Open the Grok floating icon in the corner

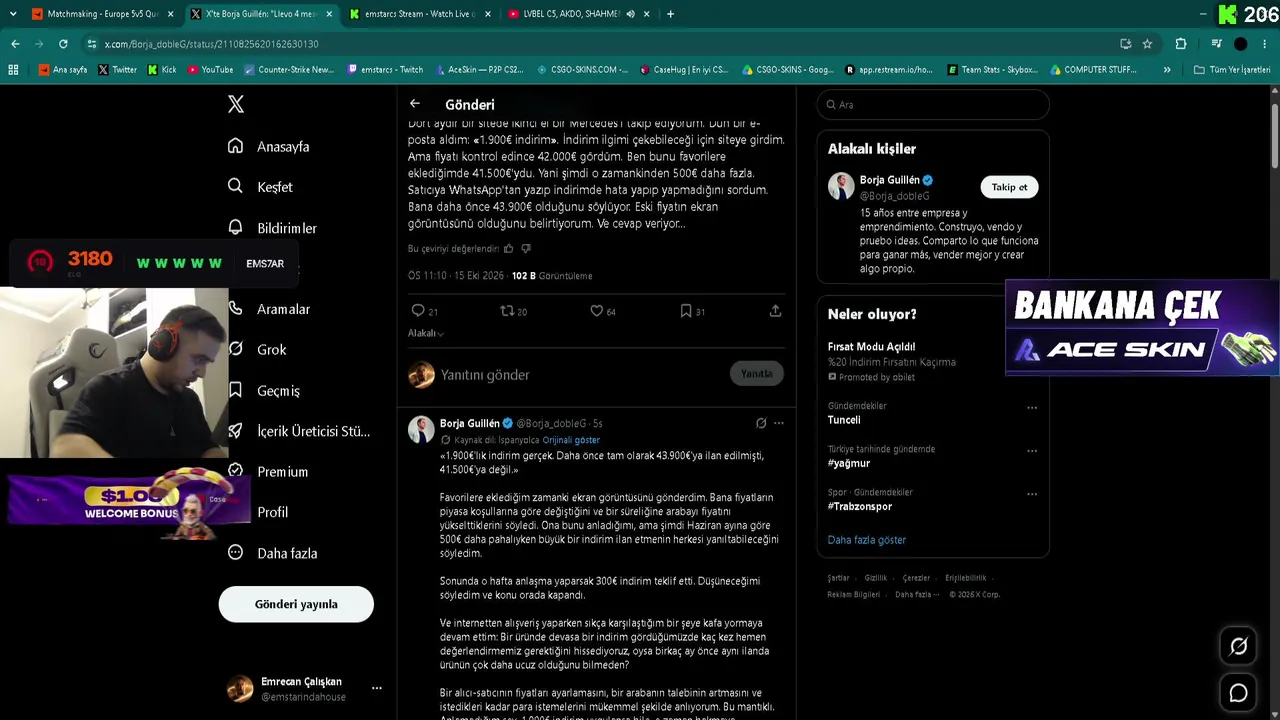pos(1238,647)
